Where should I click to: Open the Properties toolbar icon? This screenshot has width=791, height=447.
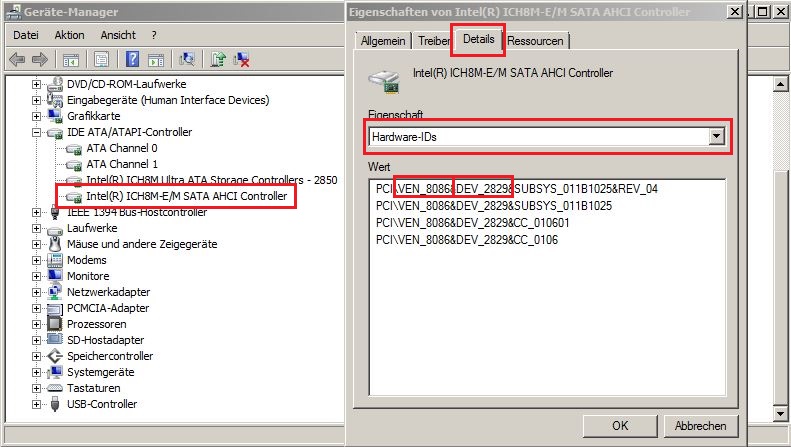point(101,60)
